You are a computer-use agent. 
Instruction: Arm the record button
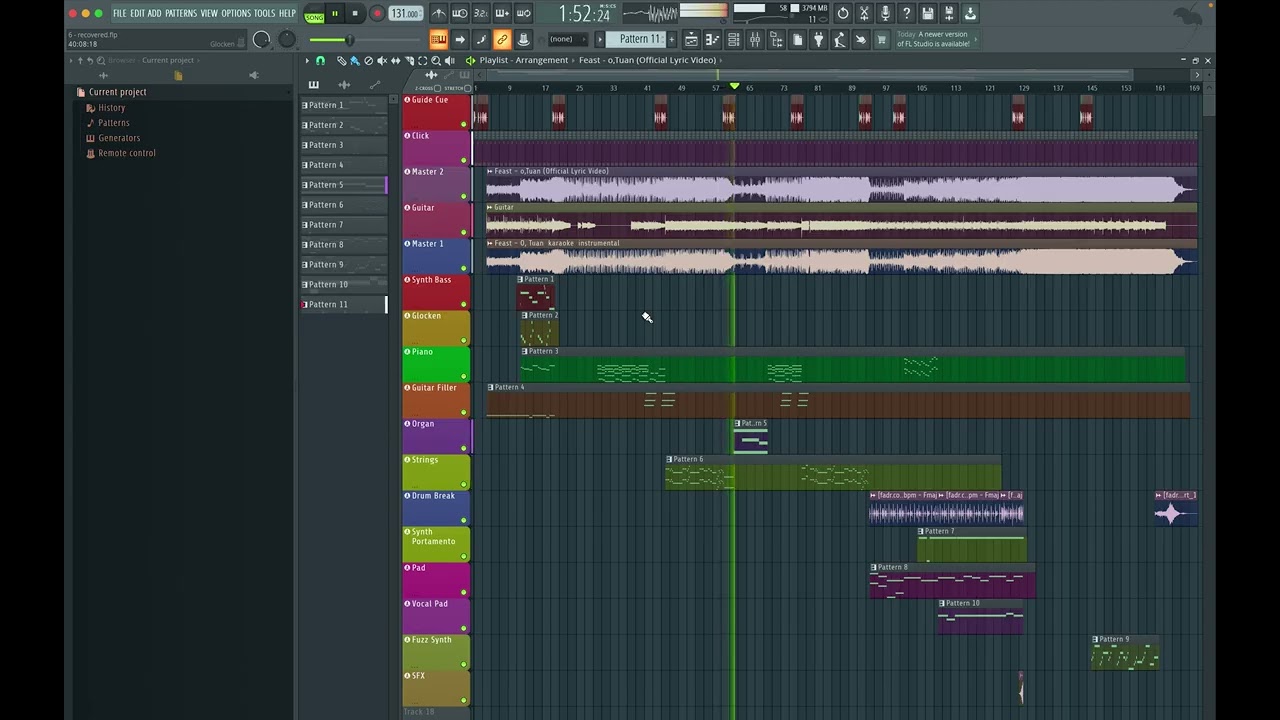pos(377,13)
